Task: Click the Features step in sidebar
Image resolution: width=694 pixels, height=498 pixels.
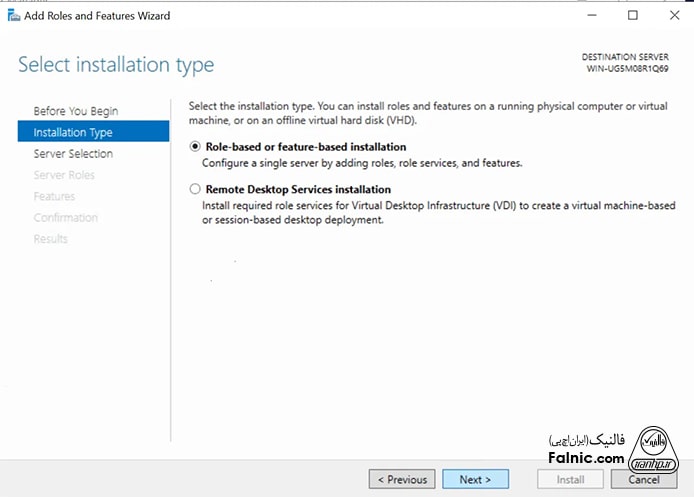Action: [x=54, y=196]
